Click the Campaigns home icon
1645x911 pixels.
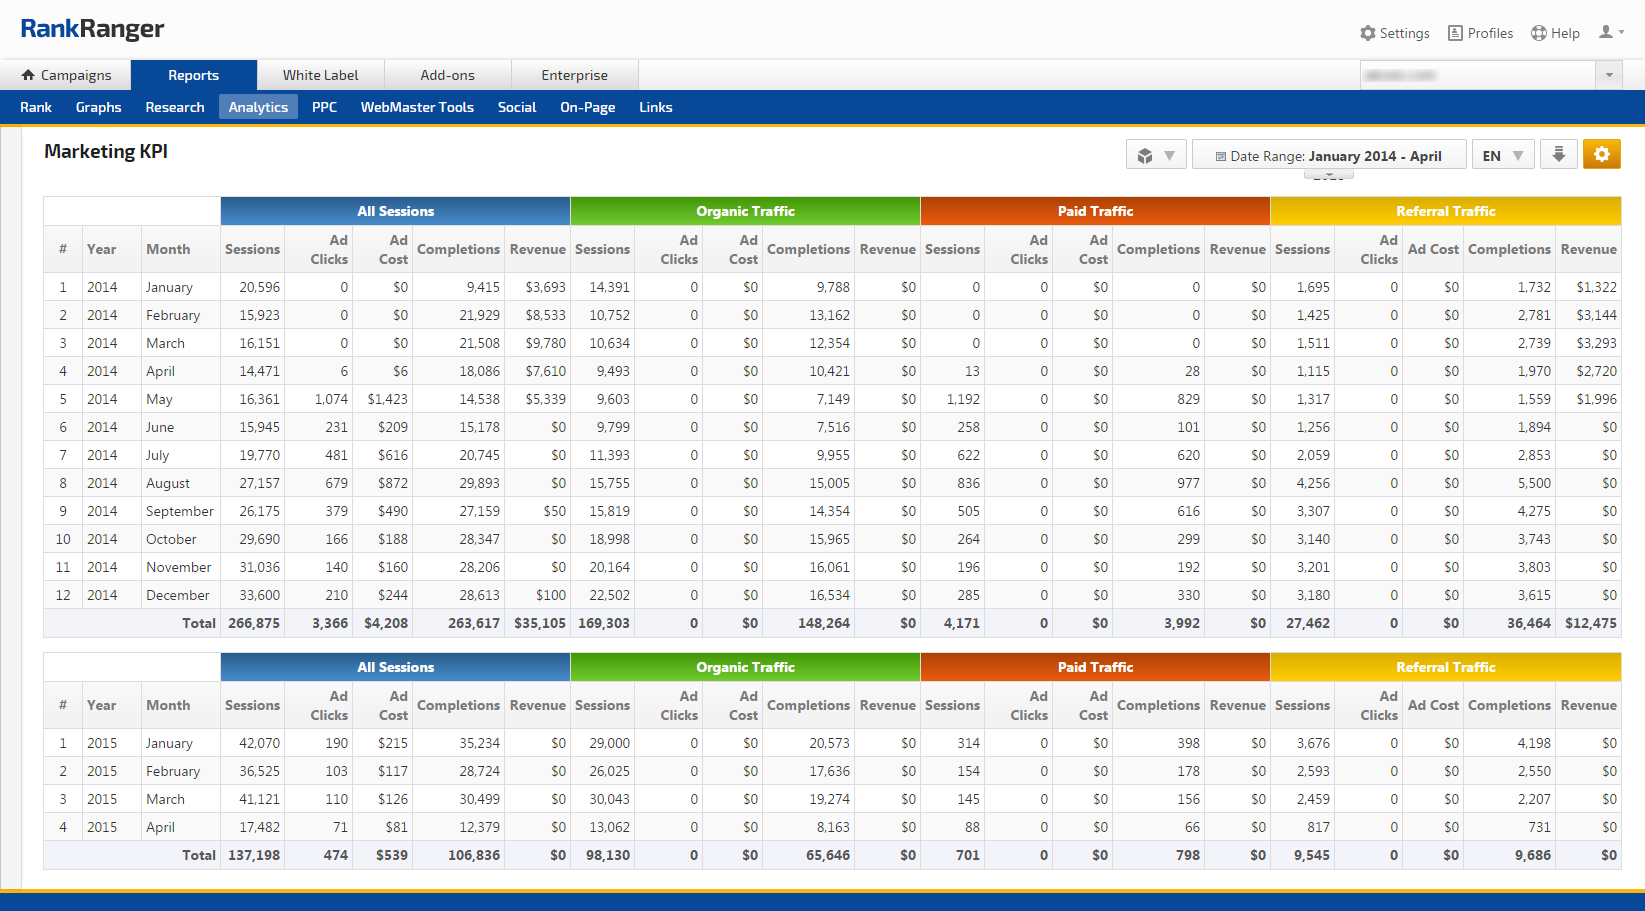click(x=28, y=75)
